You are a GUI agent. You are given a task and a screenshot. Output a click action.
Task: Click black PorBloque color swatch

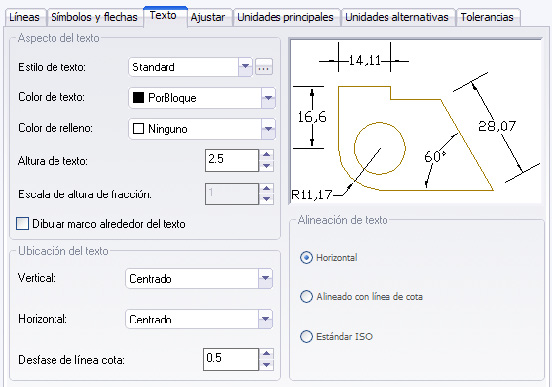point(138,98)
